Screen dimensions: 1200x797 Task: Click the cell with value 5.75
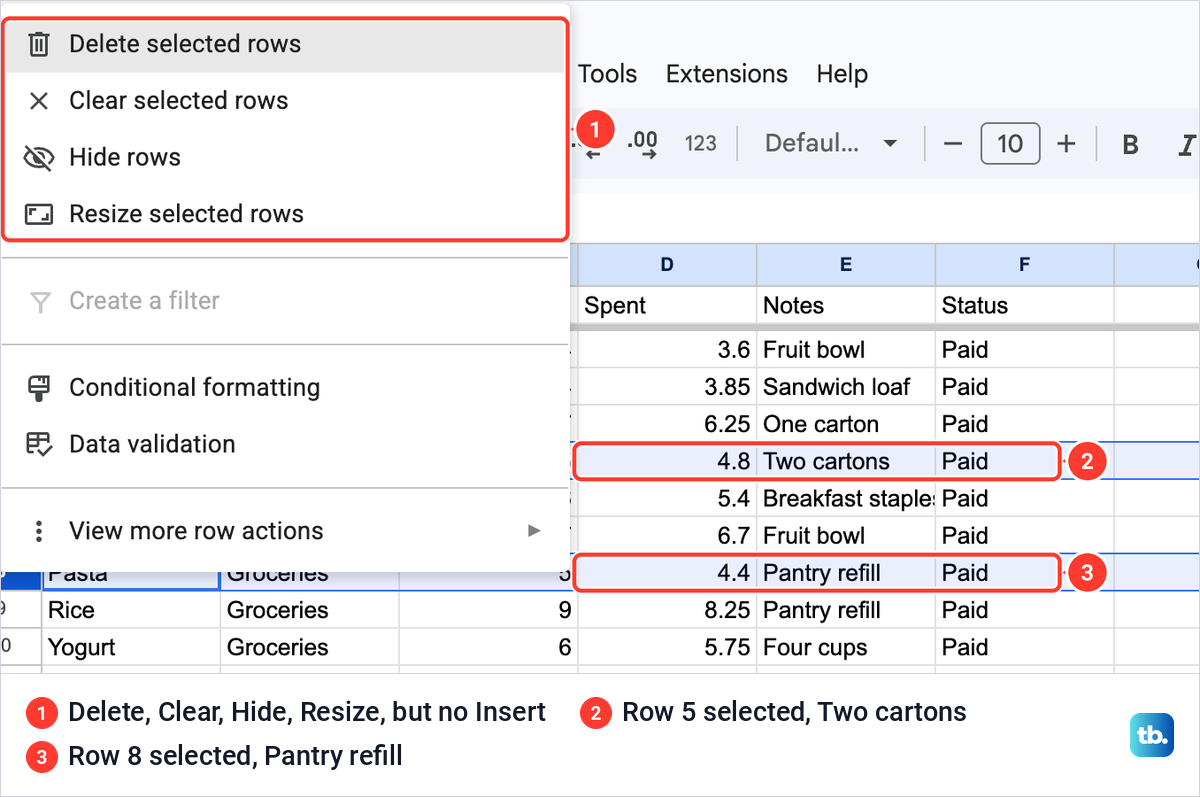[667, 647]
